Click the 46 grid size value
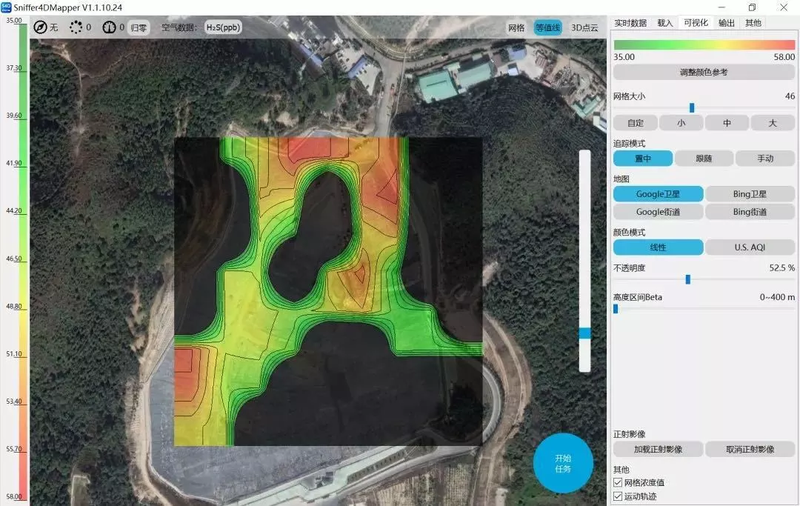The image size is (800, 506). (x=790, y=96)
